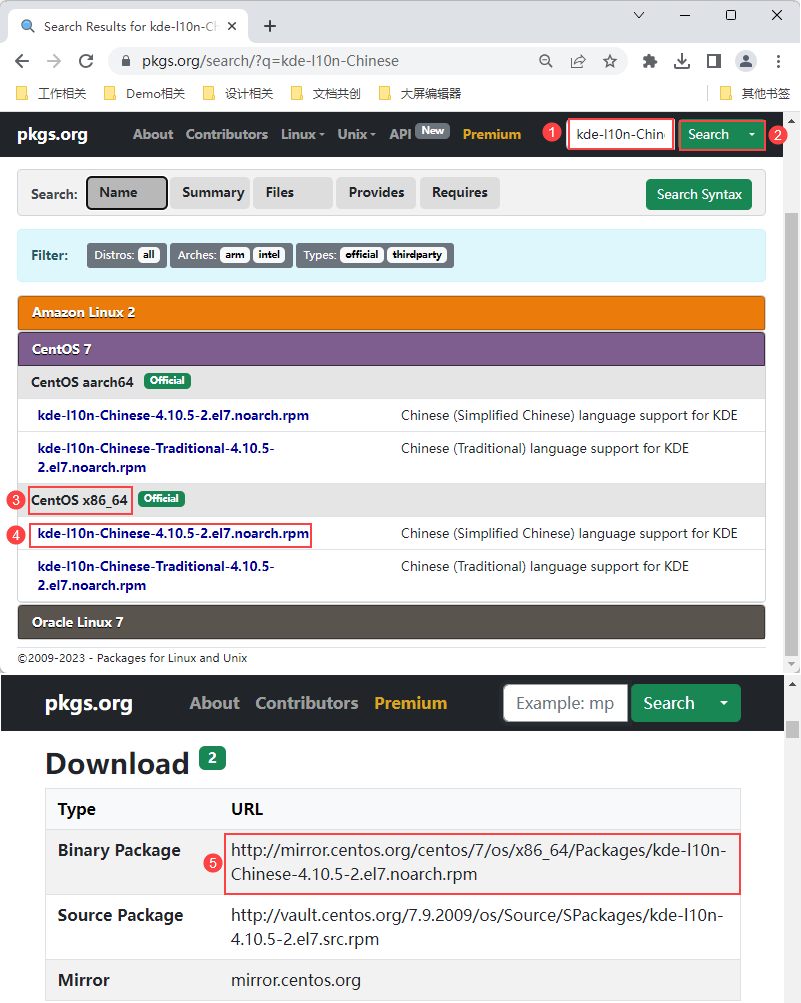Open the dropdown arrow beside top Search button
Viewport: 801px width, 1003px height.
point(752,134)
